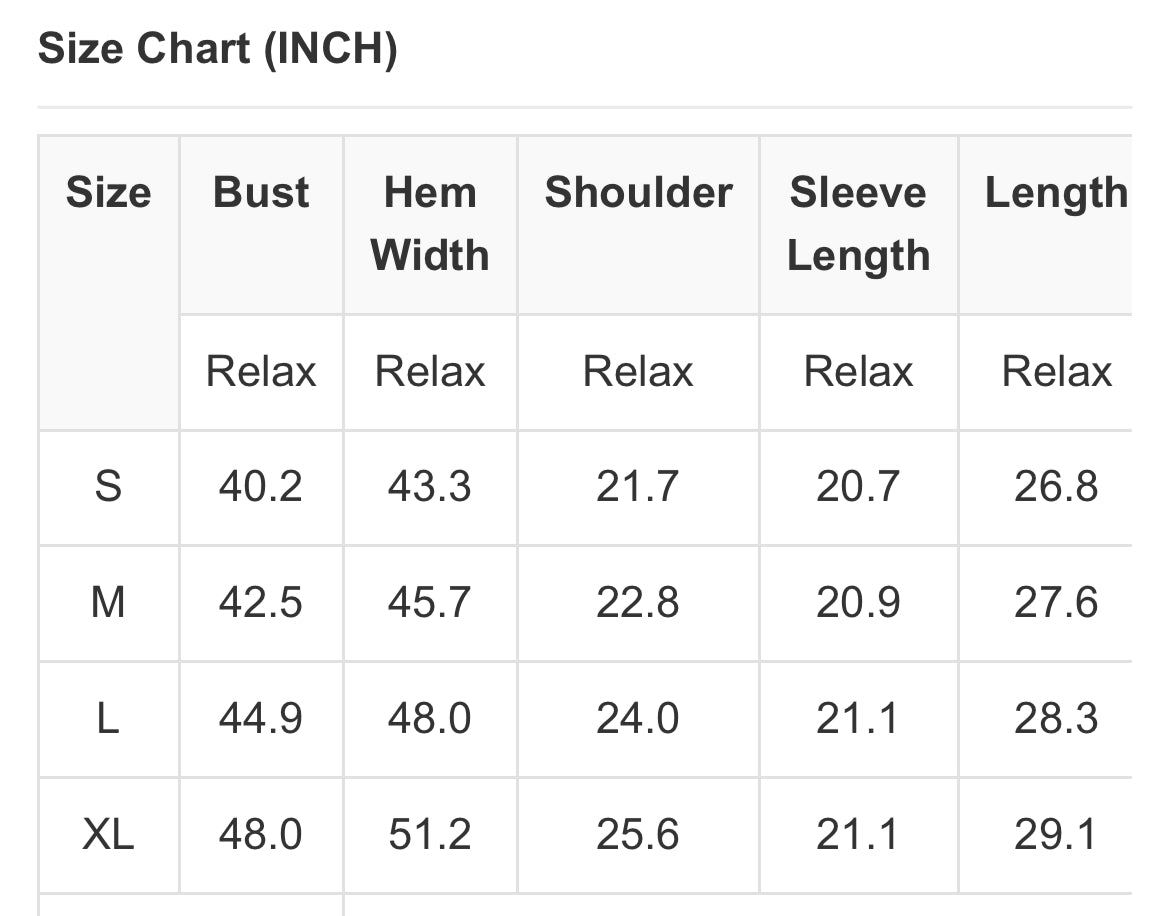The height and width of the screenshot is (916, 1170).
Task: Select the M size row label
Action: coord(108,602)
